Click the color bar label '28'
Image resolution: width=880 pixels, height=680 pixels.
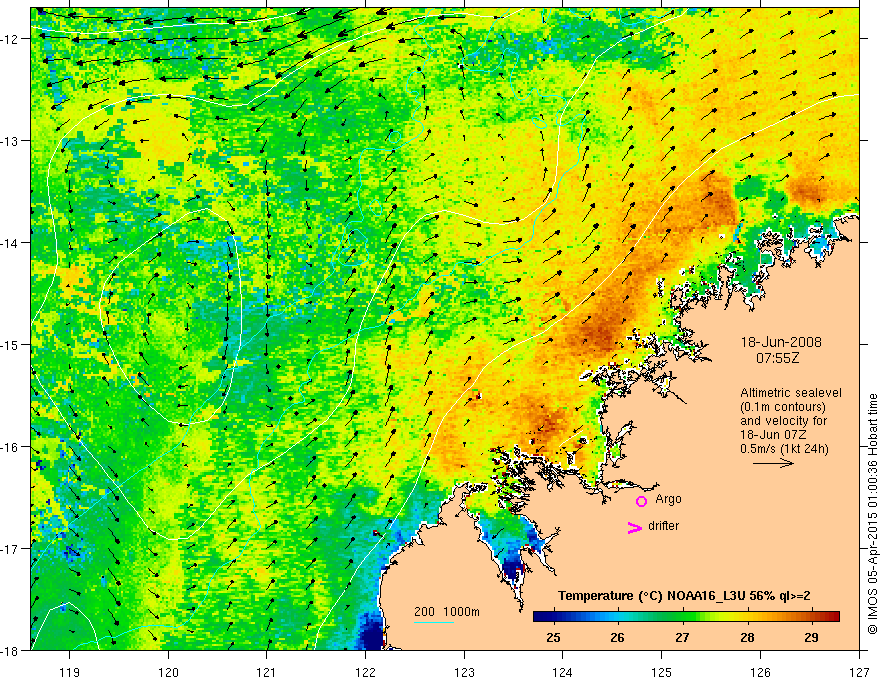pyautogui.click(x=747, y=637)
